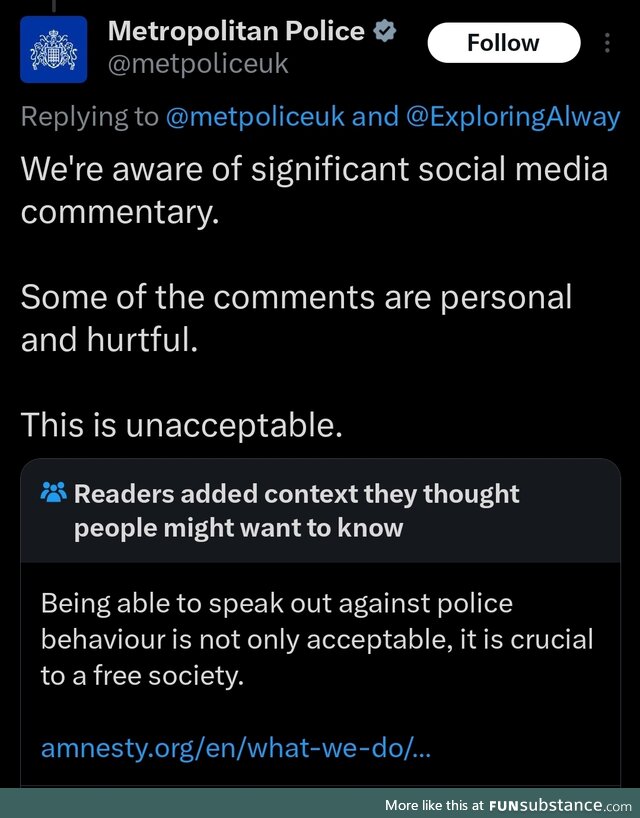Click the Metropolitan Police display name
The width and height of the screenshot is (640, 818).
(x=236, y=31)
